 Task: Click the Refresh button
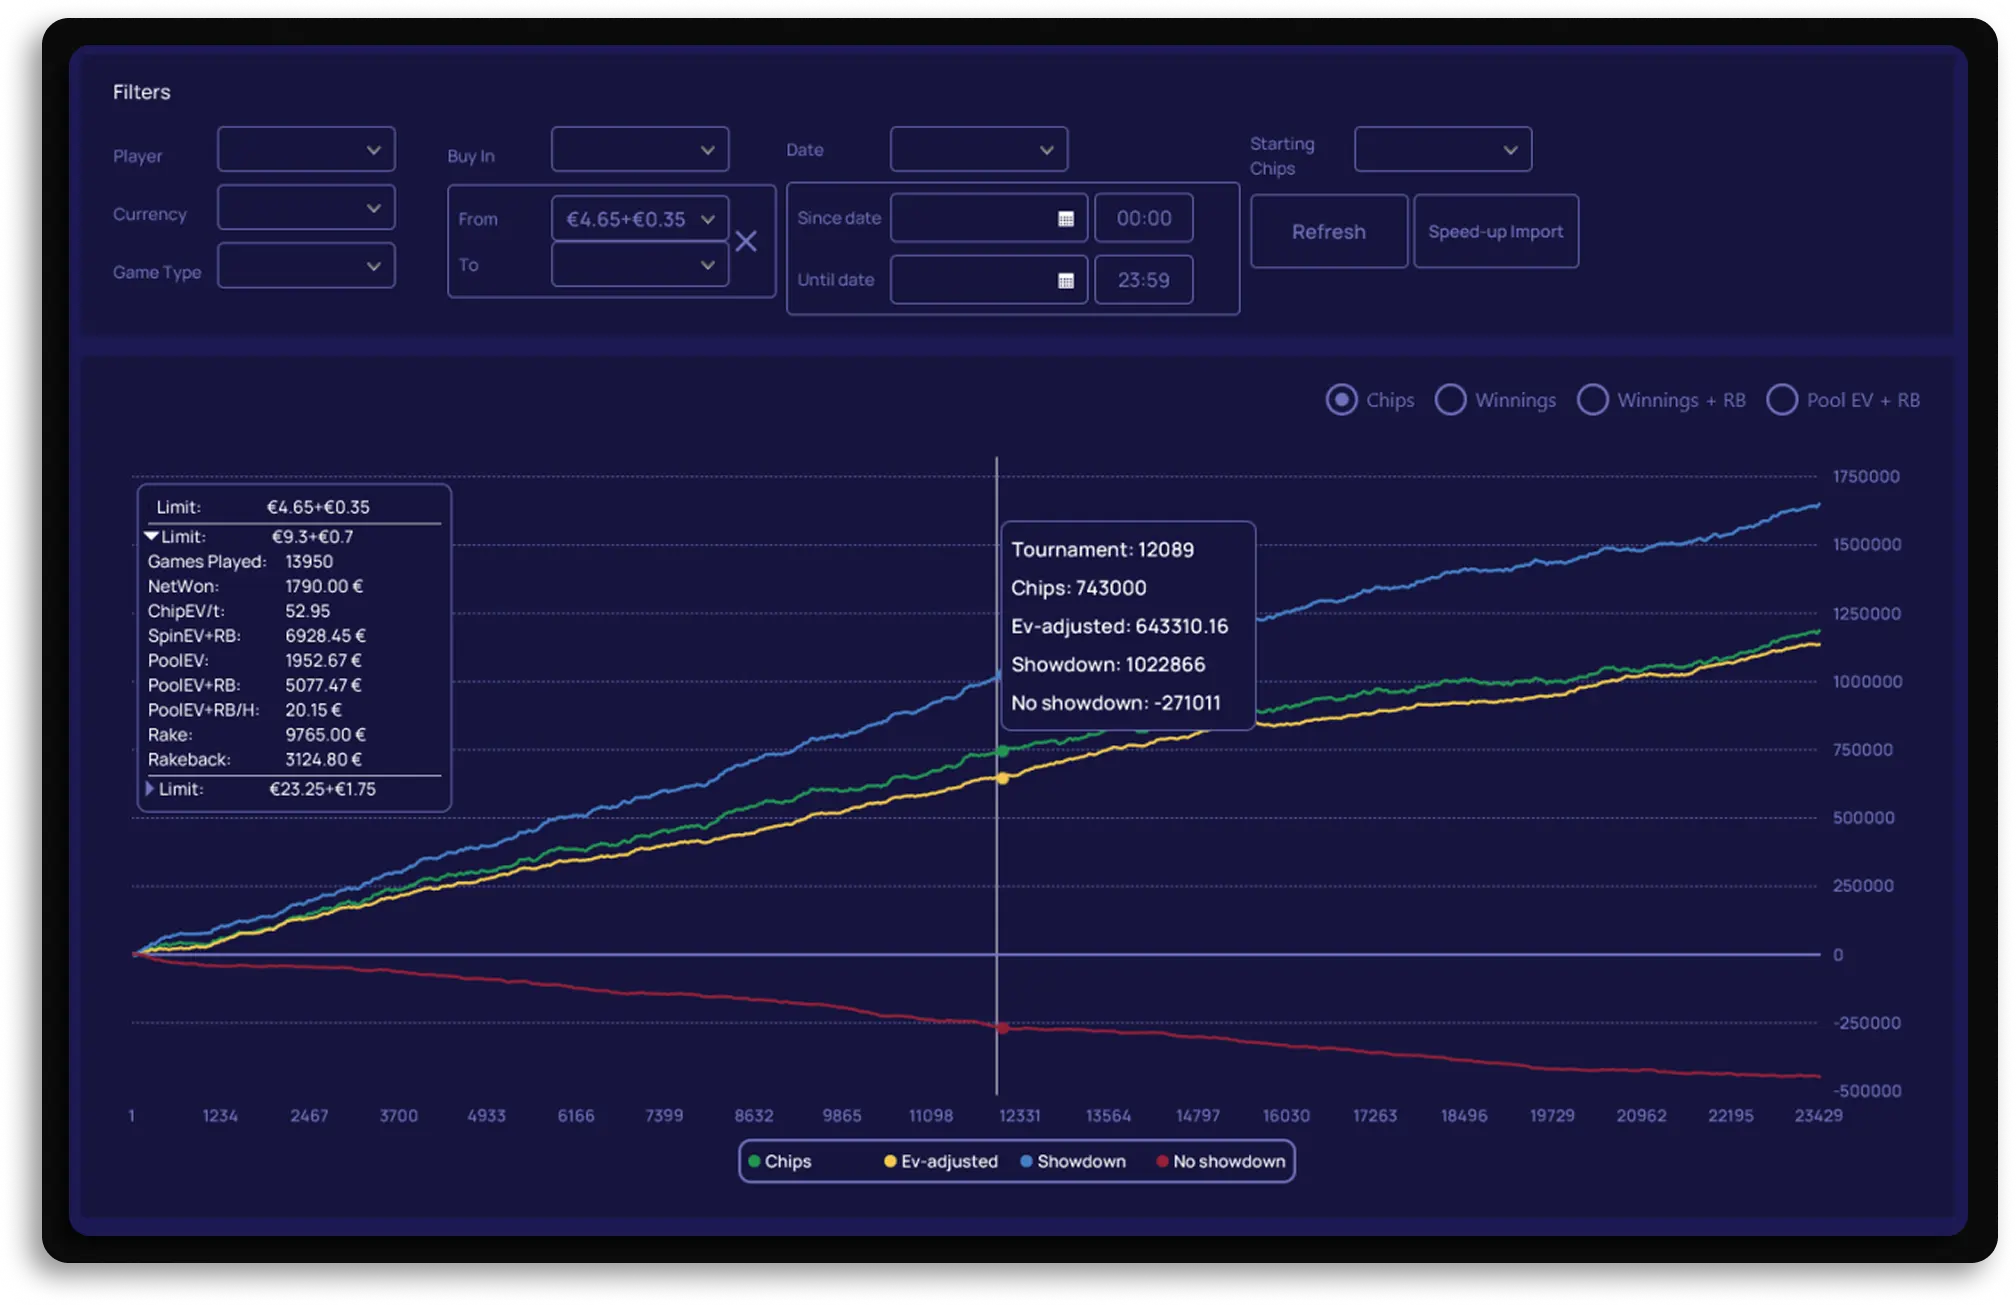click(1328, 232)
